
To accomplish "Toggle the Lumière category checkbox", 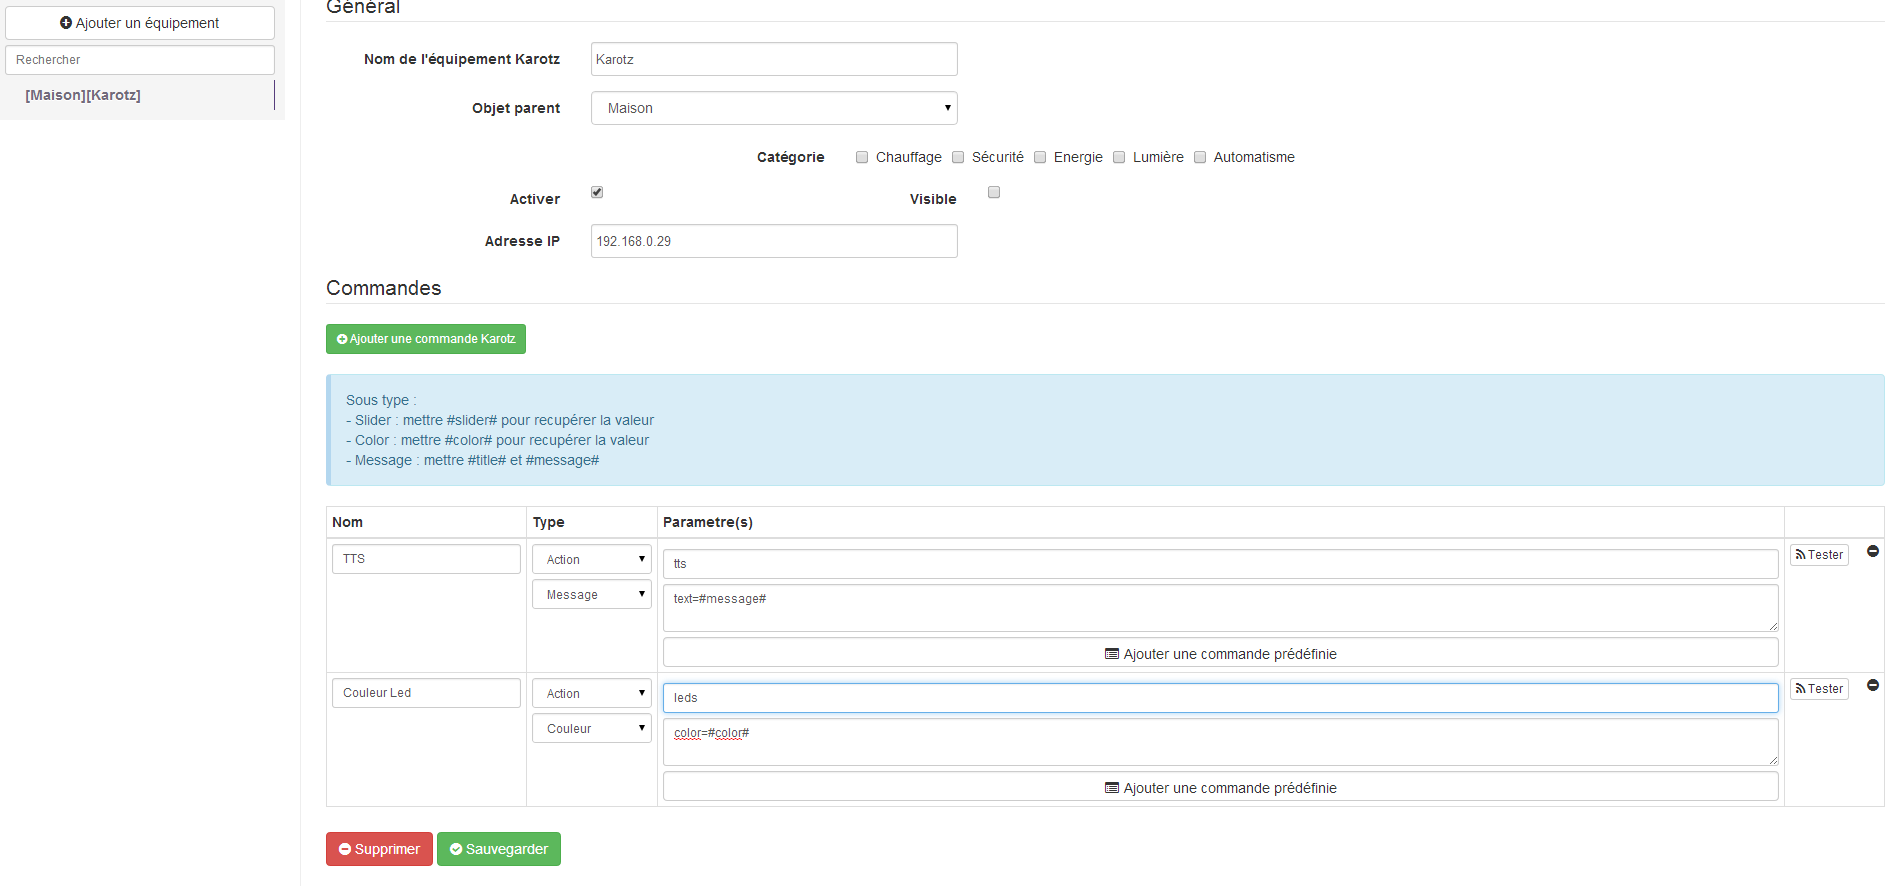I will 1119,157.
